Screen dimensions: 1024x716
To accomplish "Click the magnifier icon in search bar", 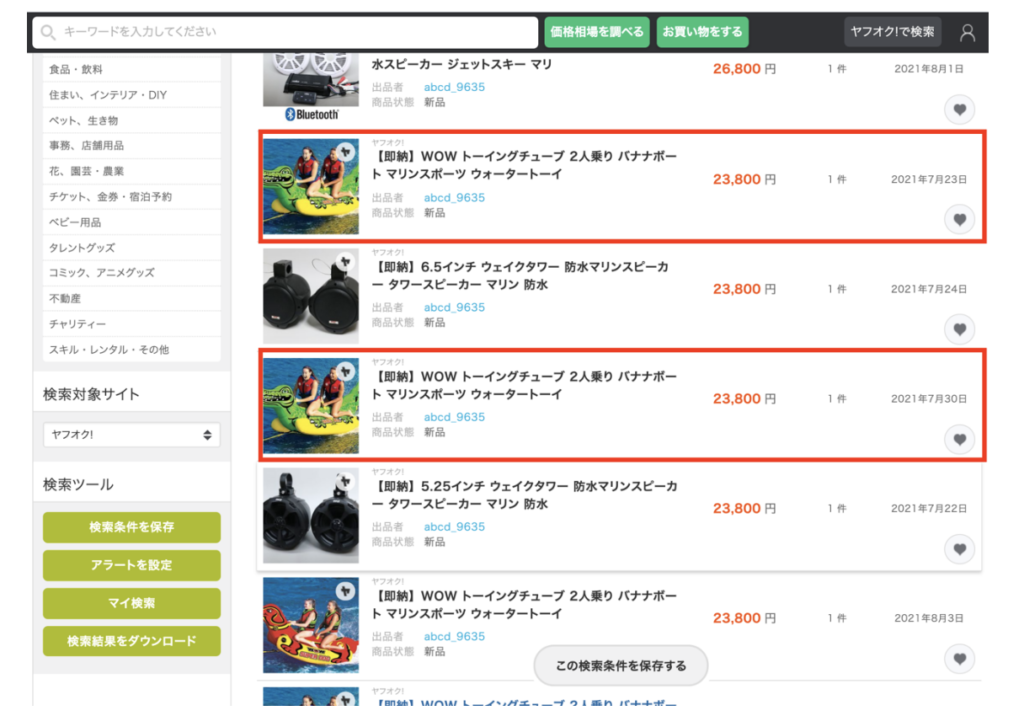I will [x=47, y=32].
